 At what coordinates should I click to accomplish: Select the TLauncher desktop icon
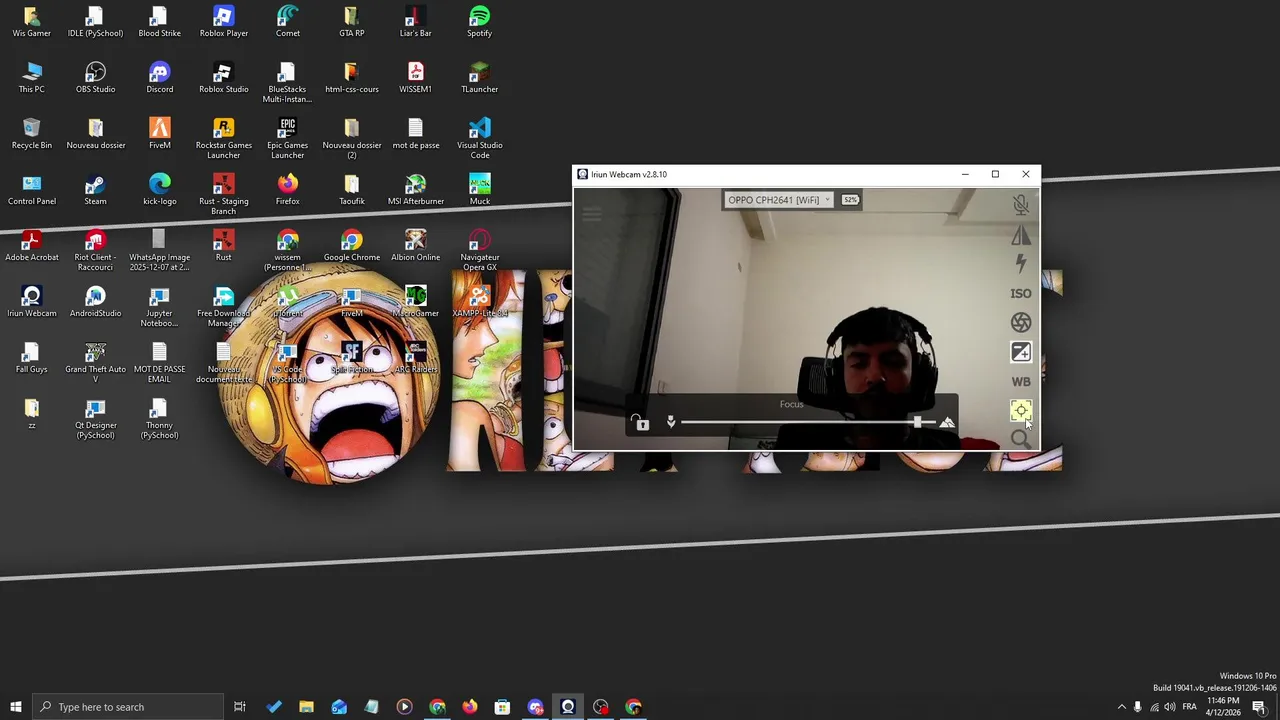click(x=479, y=78)
